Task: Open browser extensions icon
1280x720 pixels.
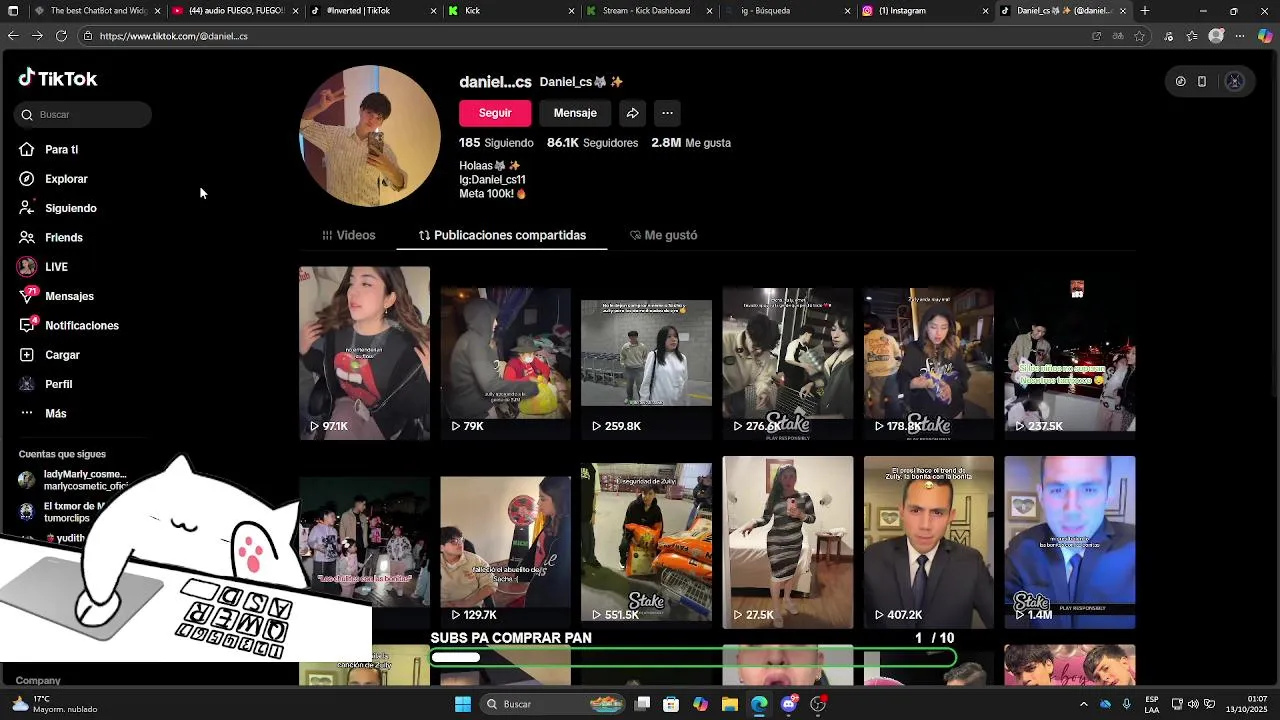Action: pyautogui.click(x=1168, y=36)
